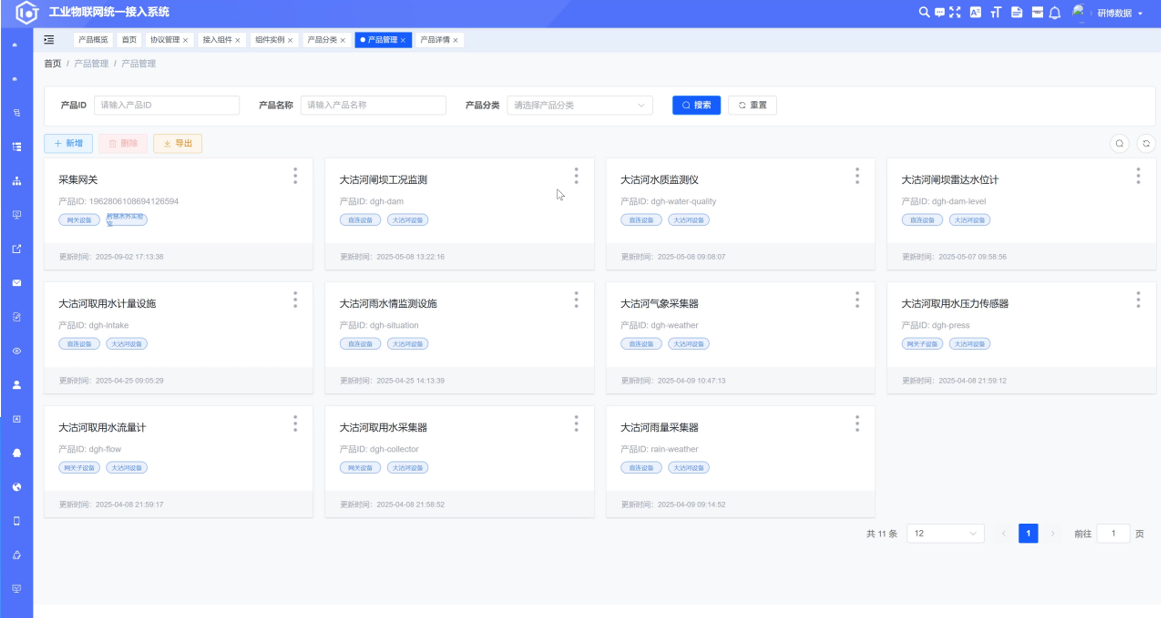Focus the 产品名称 input field
Viewport: 1161px width, 618px height.
pyautogui.click(x=373, y=105)
